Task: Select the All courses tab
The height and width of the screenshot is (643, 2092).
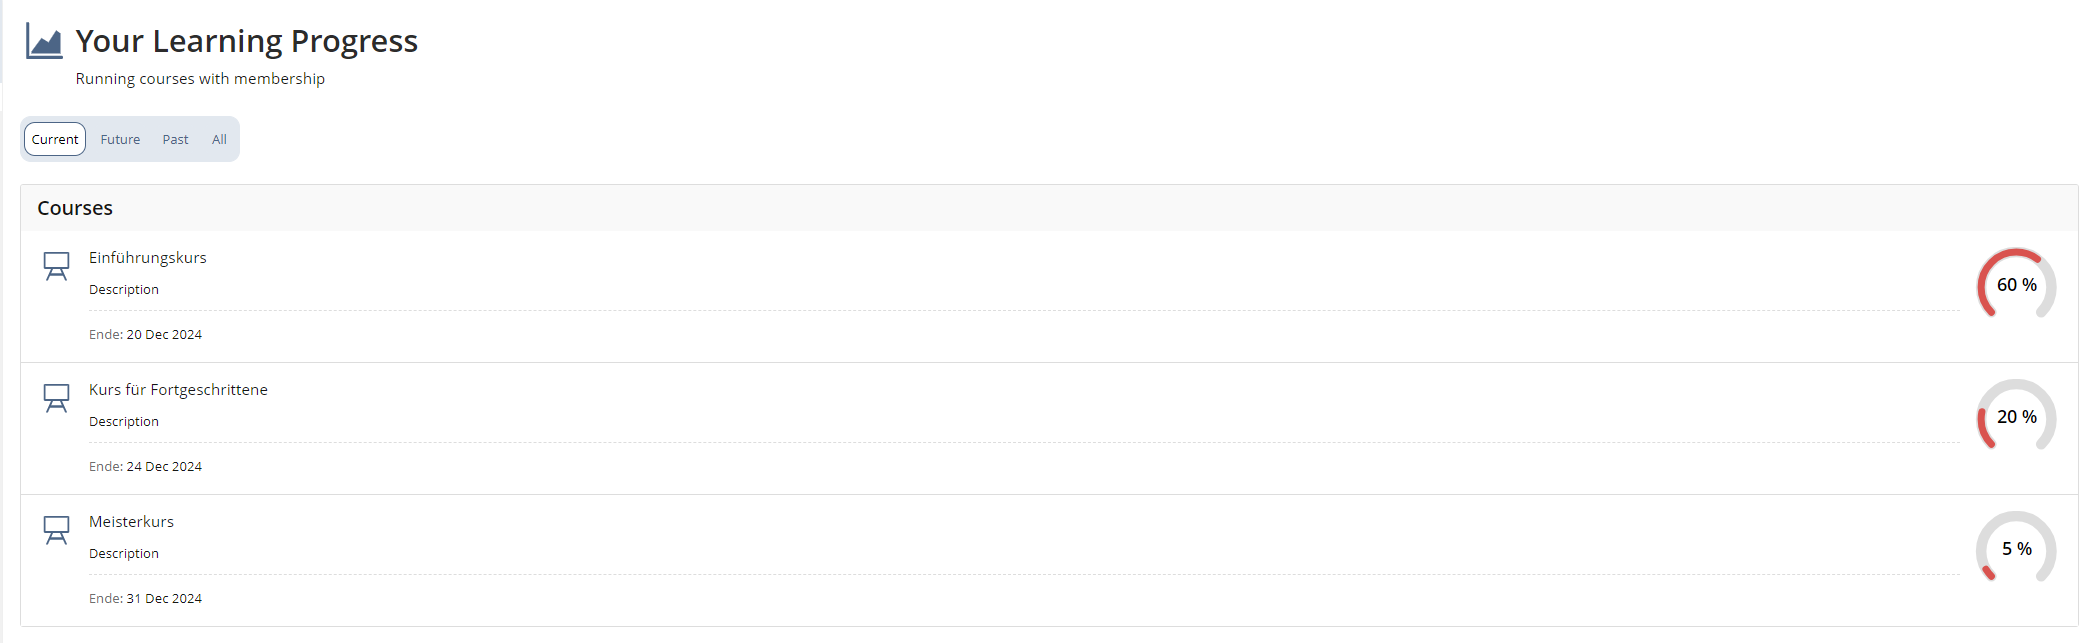Action: (219, 139)
